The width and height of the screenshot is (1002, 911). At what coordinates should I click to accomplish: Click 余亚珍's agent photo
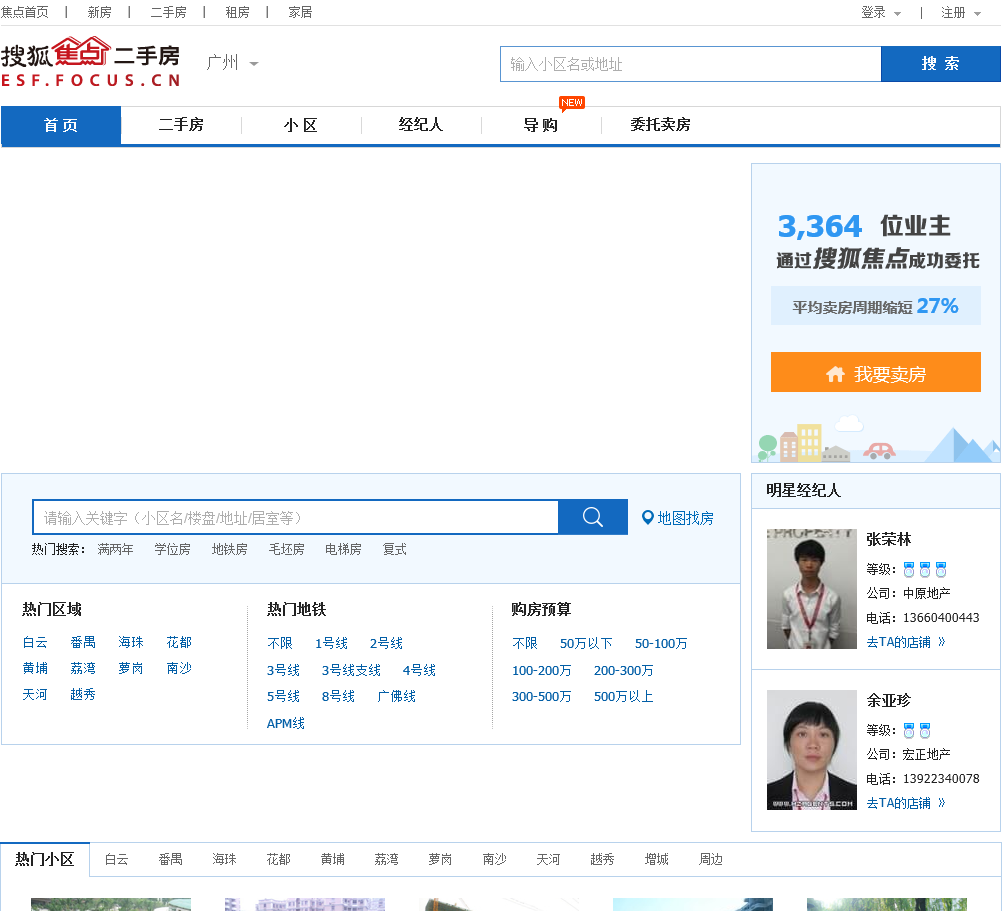[812, 750]
